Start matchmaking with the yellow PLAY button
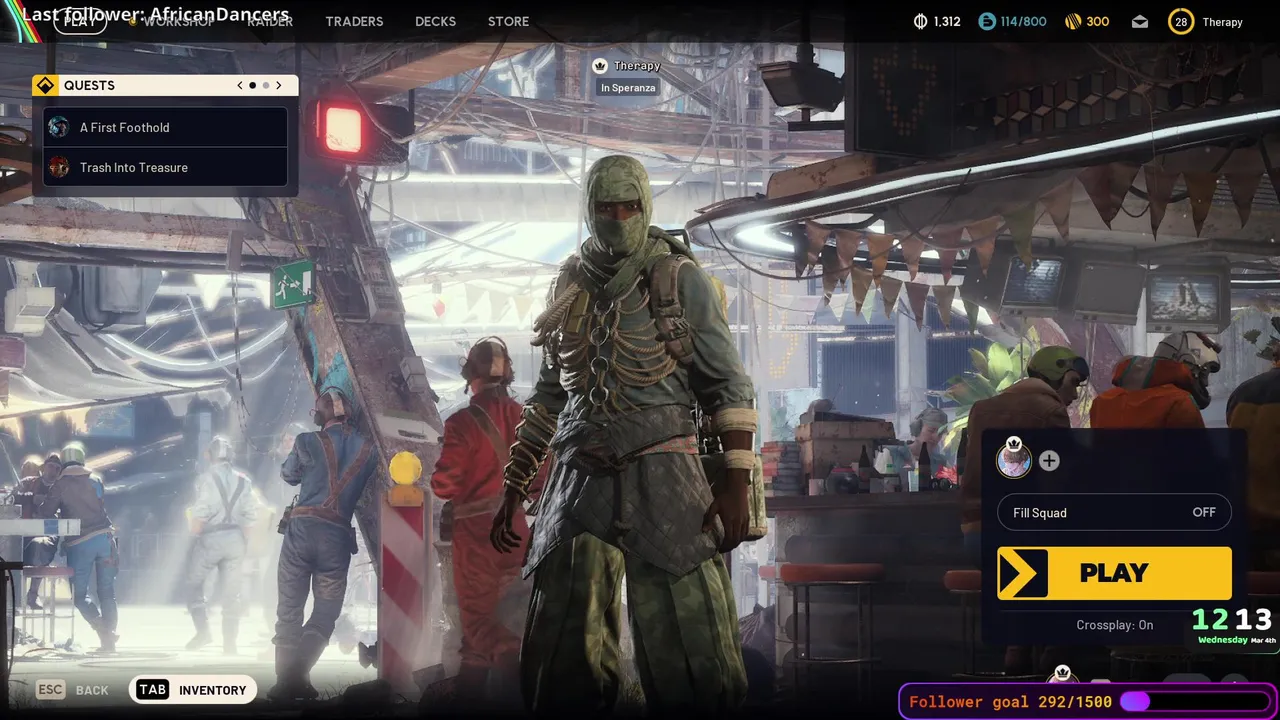This screenshot has width=1280, height=720. pos(1114,573)
